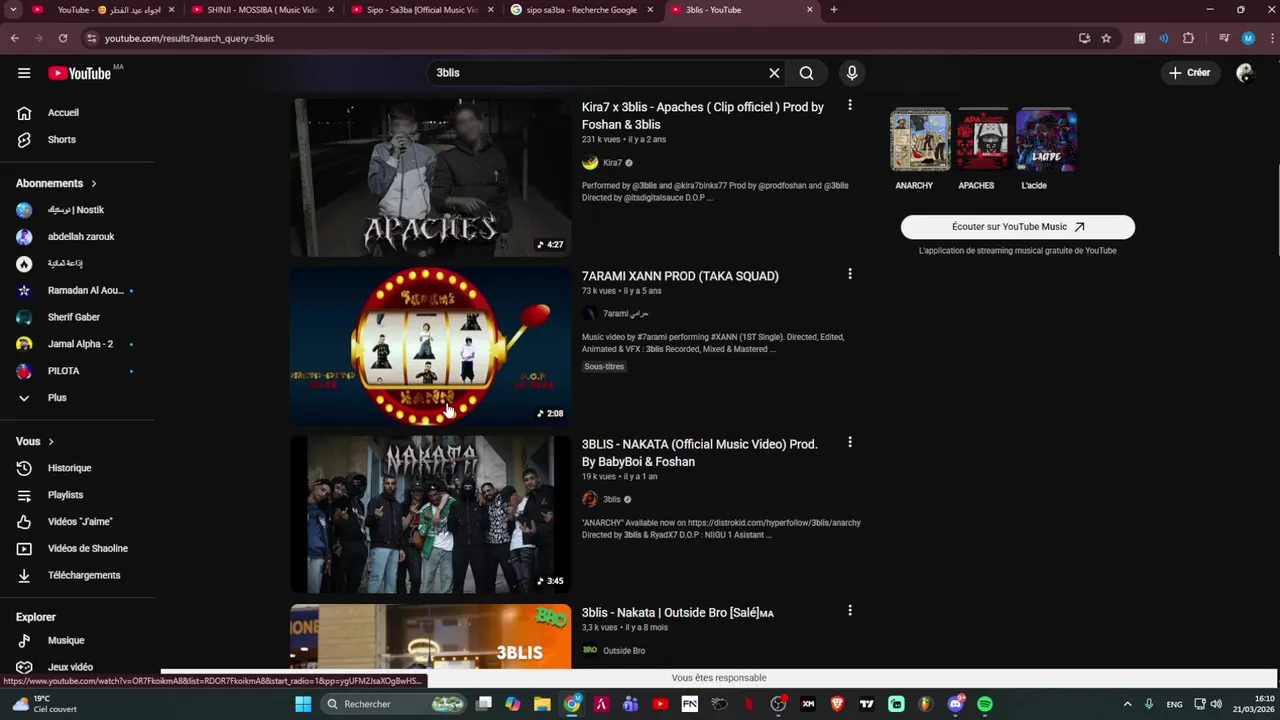Clear the search box with the X

pos(774,73)
